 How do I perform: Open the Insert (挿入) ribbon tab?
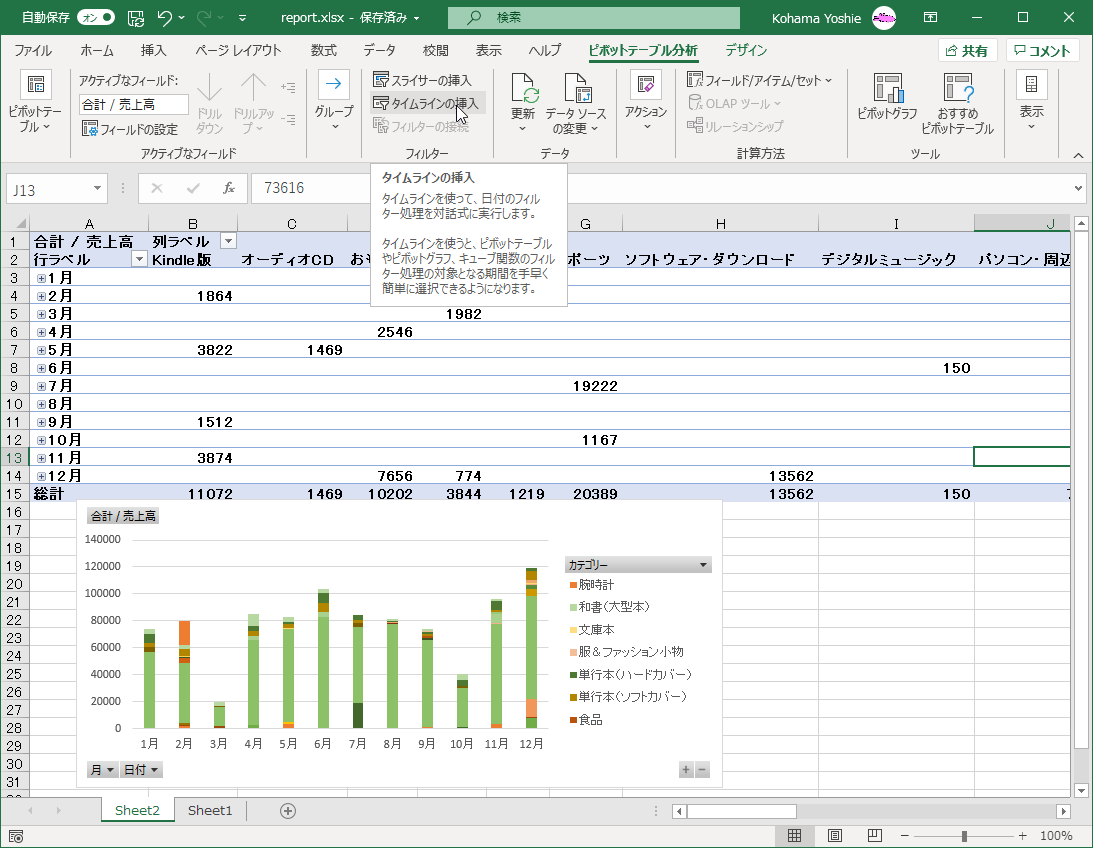[153, 51]
